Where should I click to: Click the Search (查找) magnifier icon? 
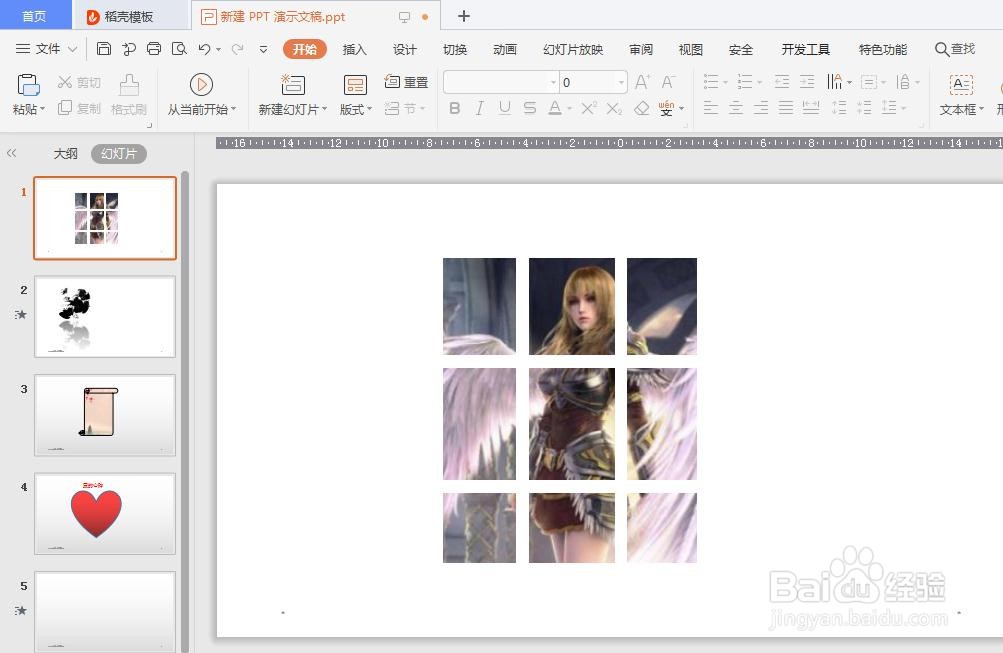(941, 49)
